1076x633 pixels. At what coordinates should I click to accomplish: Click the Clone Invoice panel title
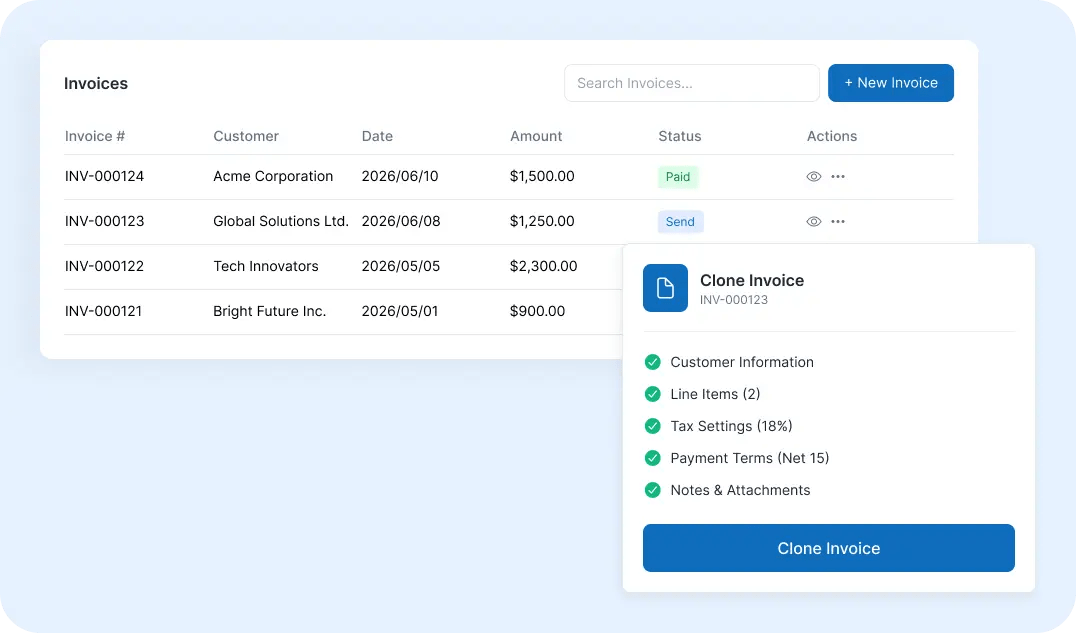click(752, 280)
